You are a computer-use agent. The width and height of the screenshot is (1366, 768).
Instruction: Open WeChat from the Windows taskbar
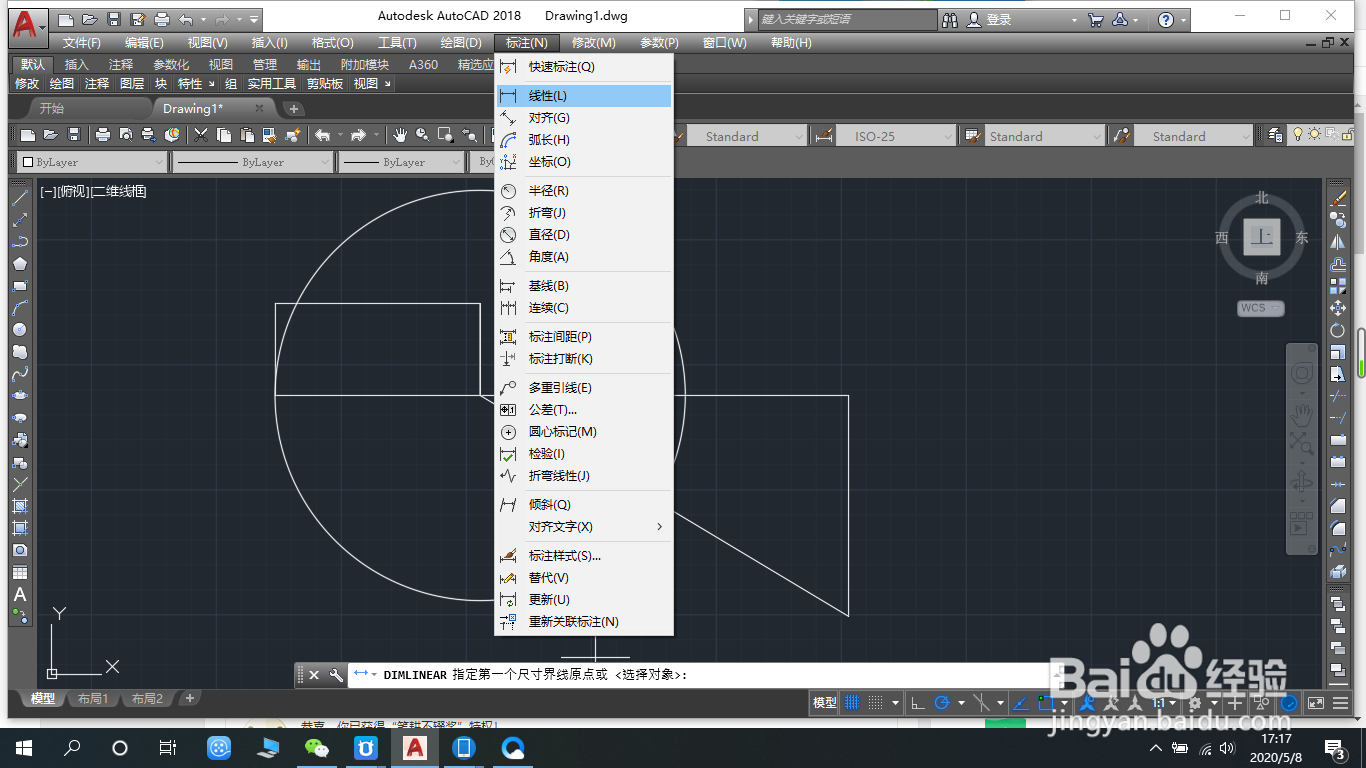317,748
